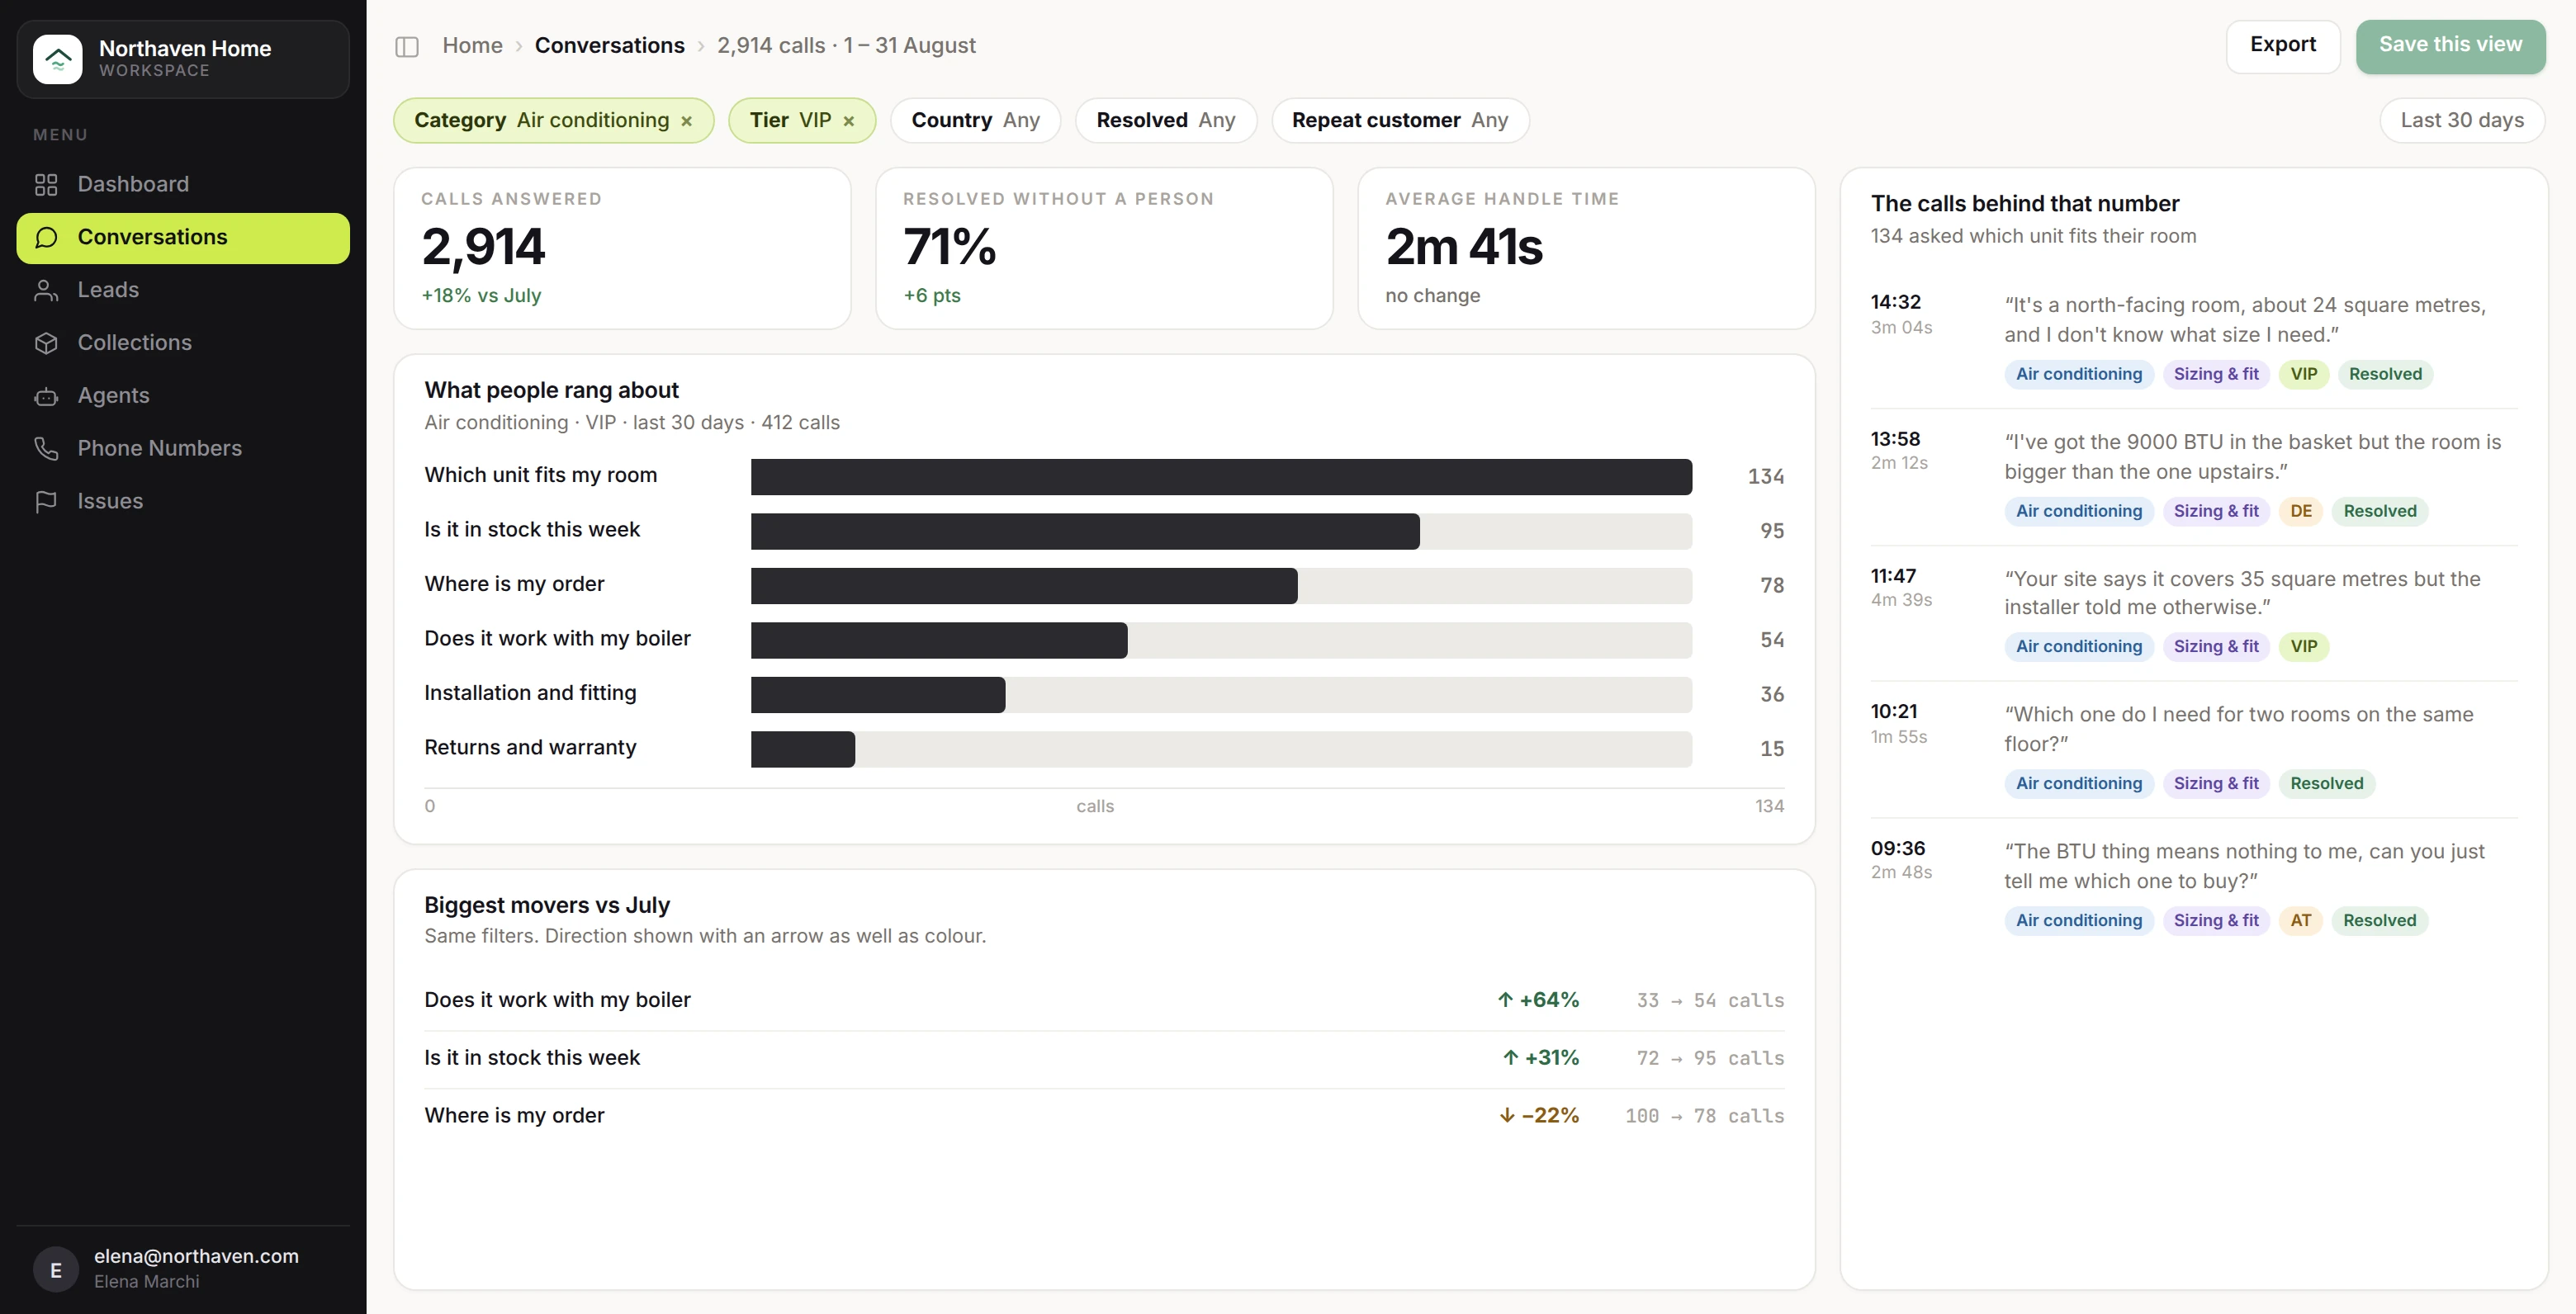Image resolution: width=2576 pixels, height=1314 pixels.
Task: Click the Export button
Action: pyautogui.click(x=2283, y=46)
